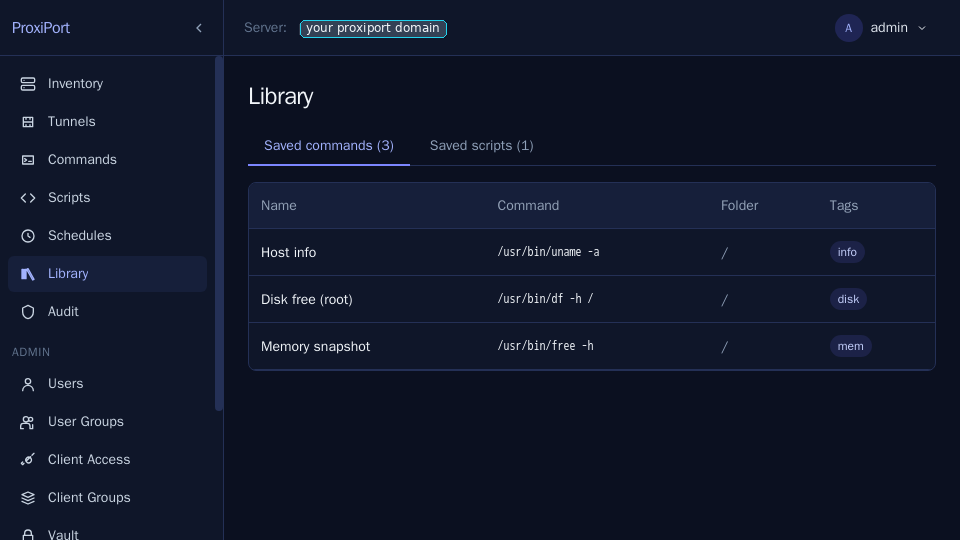Image resolution: width=960 pixels, height=540 pixels.
Task: Switch to Saved commands (3) tab
Action: (x=329, y=146)
